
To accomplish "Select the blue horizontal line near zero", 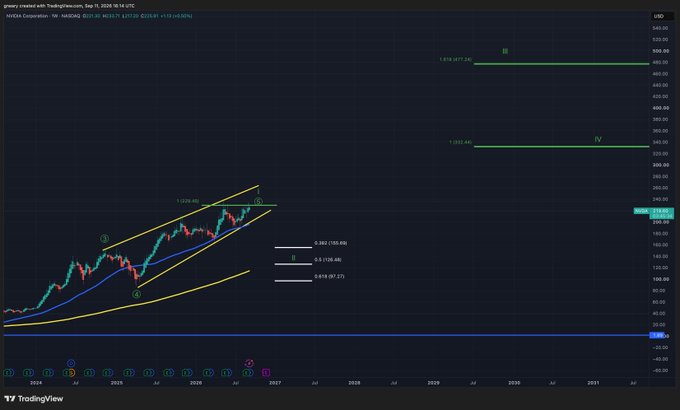I will pos(326,335).
